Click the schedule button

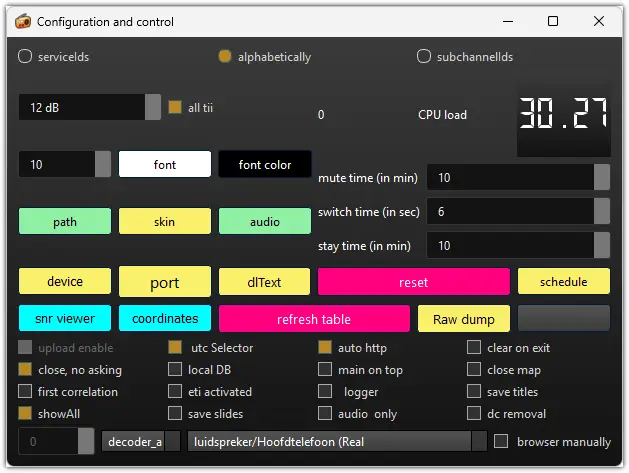coord(563,282)
